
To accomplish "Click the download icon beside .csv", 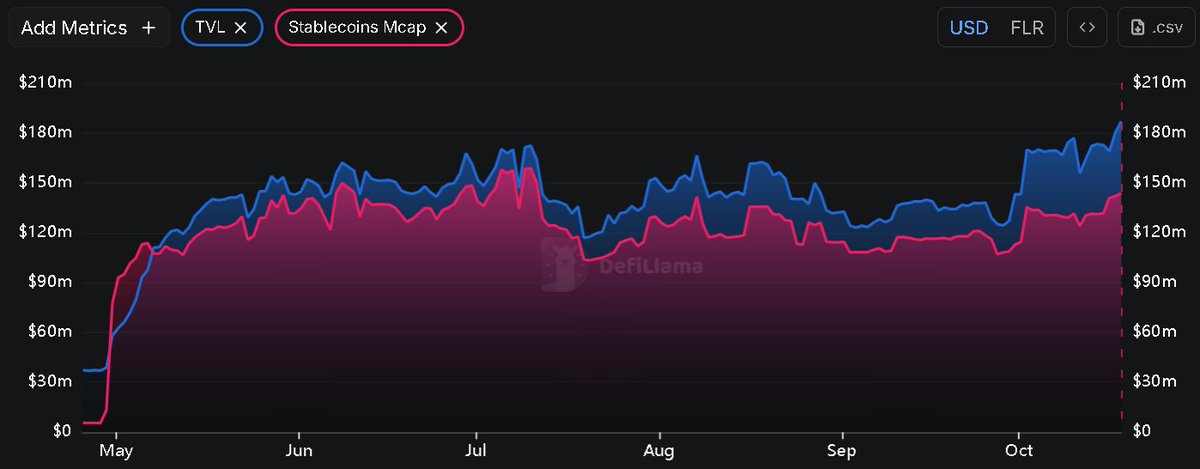I will pos(1138,28).
